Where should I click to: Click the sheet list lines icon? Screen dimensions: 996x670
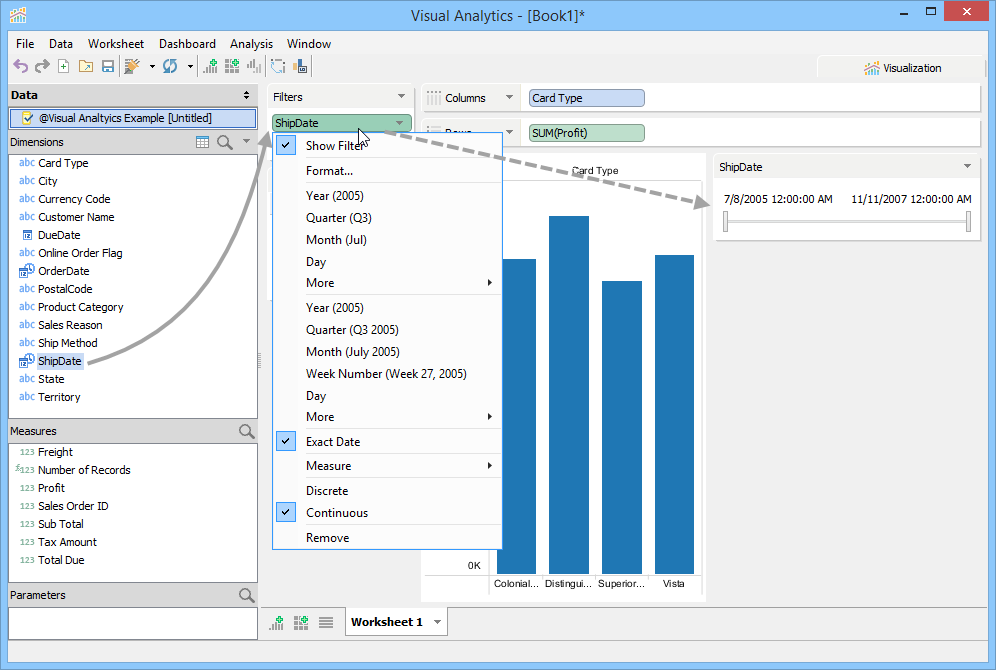pos(326,622)
